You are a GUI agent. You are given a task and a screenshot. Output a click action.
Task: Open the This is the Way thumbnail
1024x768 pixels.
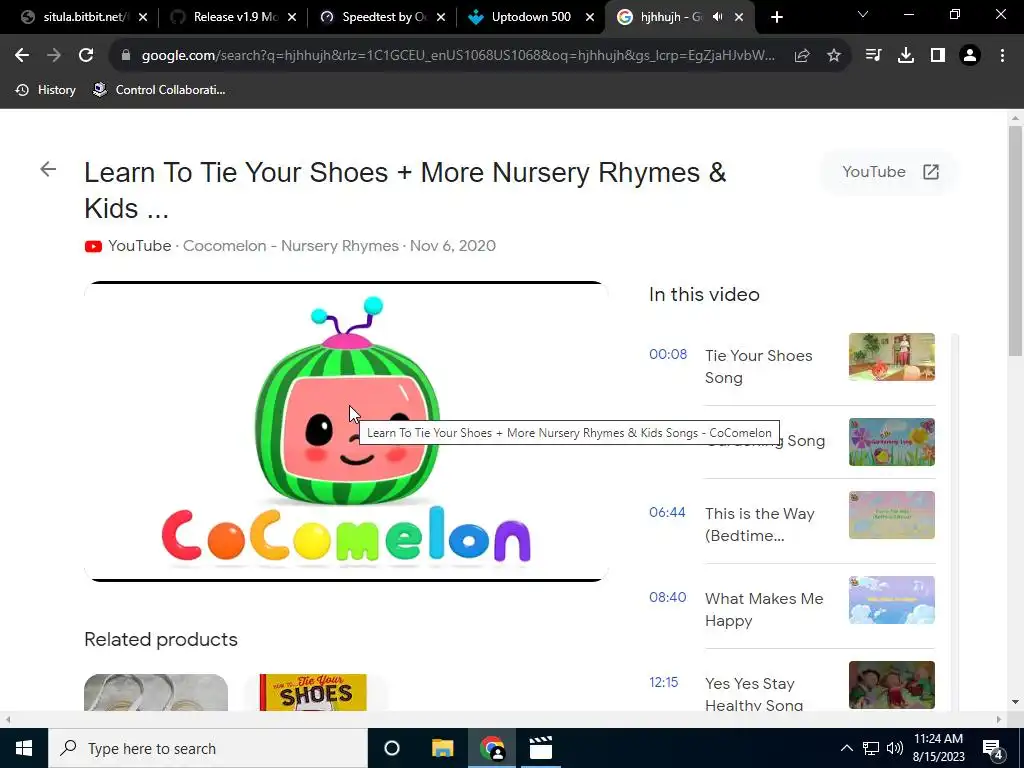tap(891, 515)
